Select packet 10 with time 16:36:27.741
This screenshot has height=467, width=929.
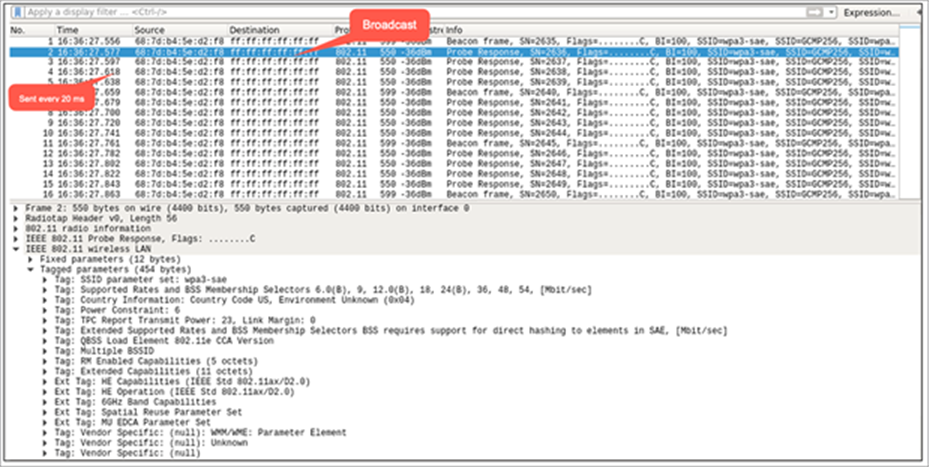click(454, 133)
